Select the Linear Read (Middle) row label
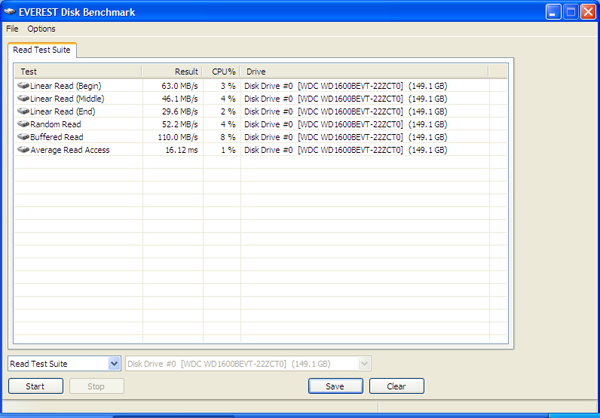This screenshot has width=600, height=418. point(67,99)
